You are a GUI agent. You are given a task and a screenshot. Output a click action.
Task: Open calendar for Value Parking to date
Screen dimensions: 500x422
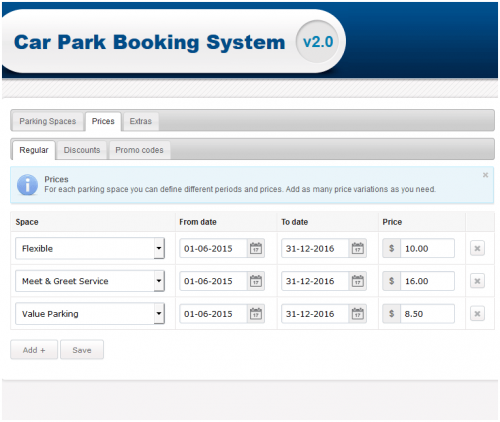(358, 314)
